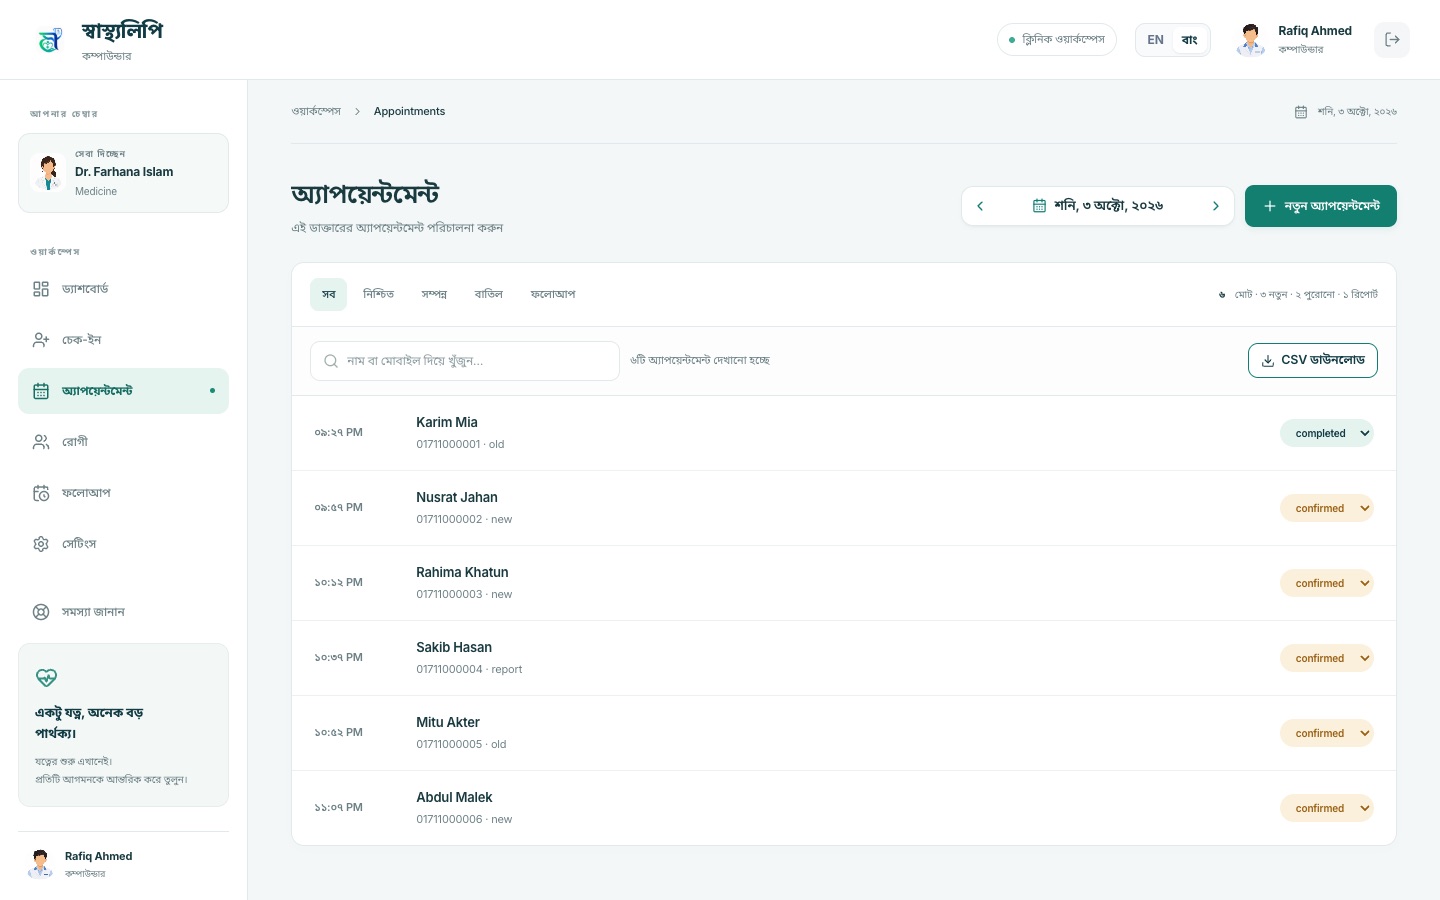Go to the next day arrow
The image size is (1440, 900).
tap(1216, 206)
